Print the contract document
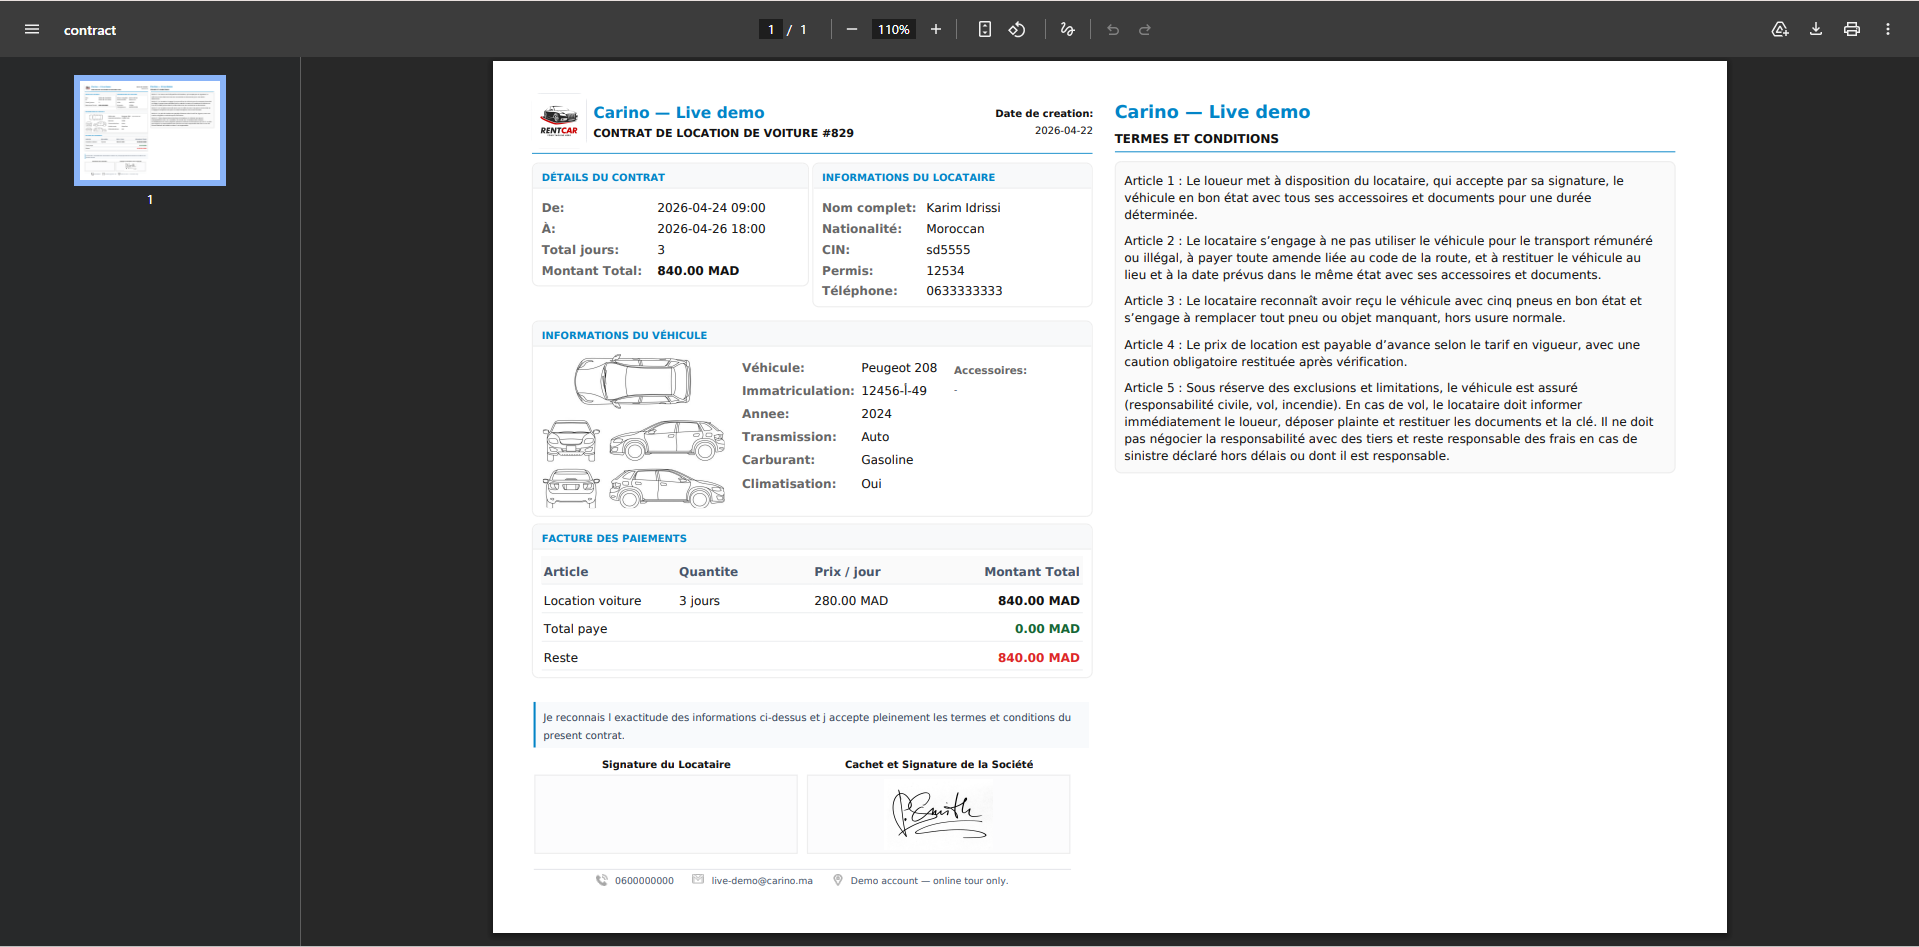Viewport: 1919px width, 947px height. point(1852,30)
